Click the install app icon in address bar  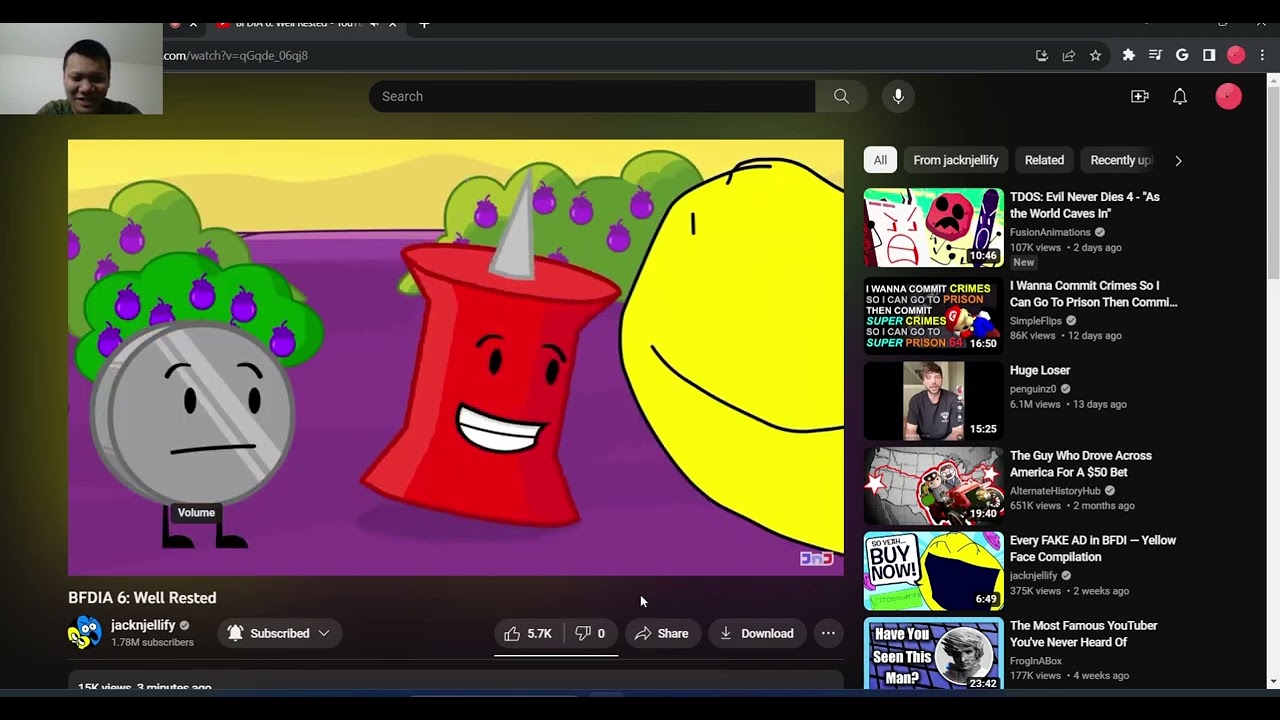pos(1041,56)
